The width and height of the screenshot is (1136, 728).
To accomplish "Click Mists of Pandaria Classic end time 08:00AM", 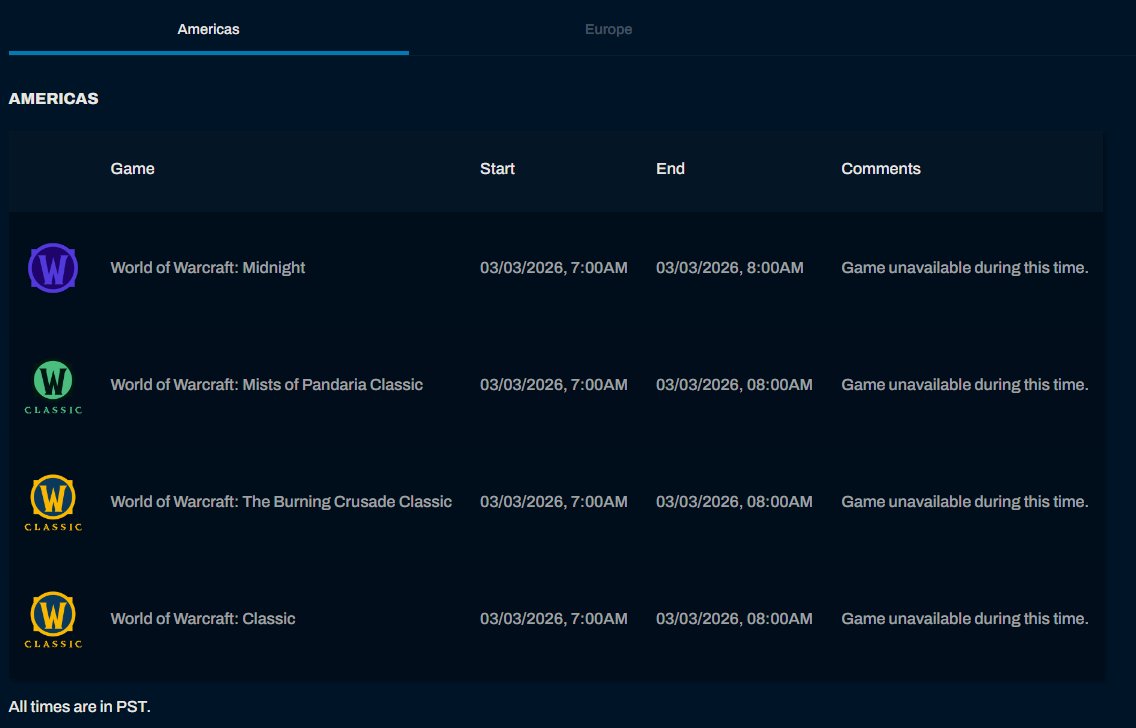I will tap(734, 385).
